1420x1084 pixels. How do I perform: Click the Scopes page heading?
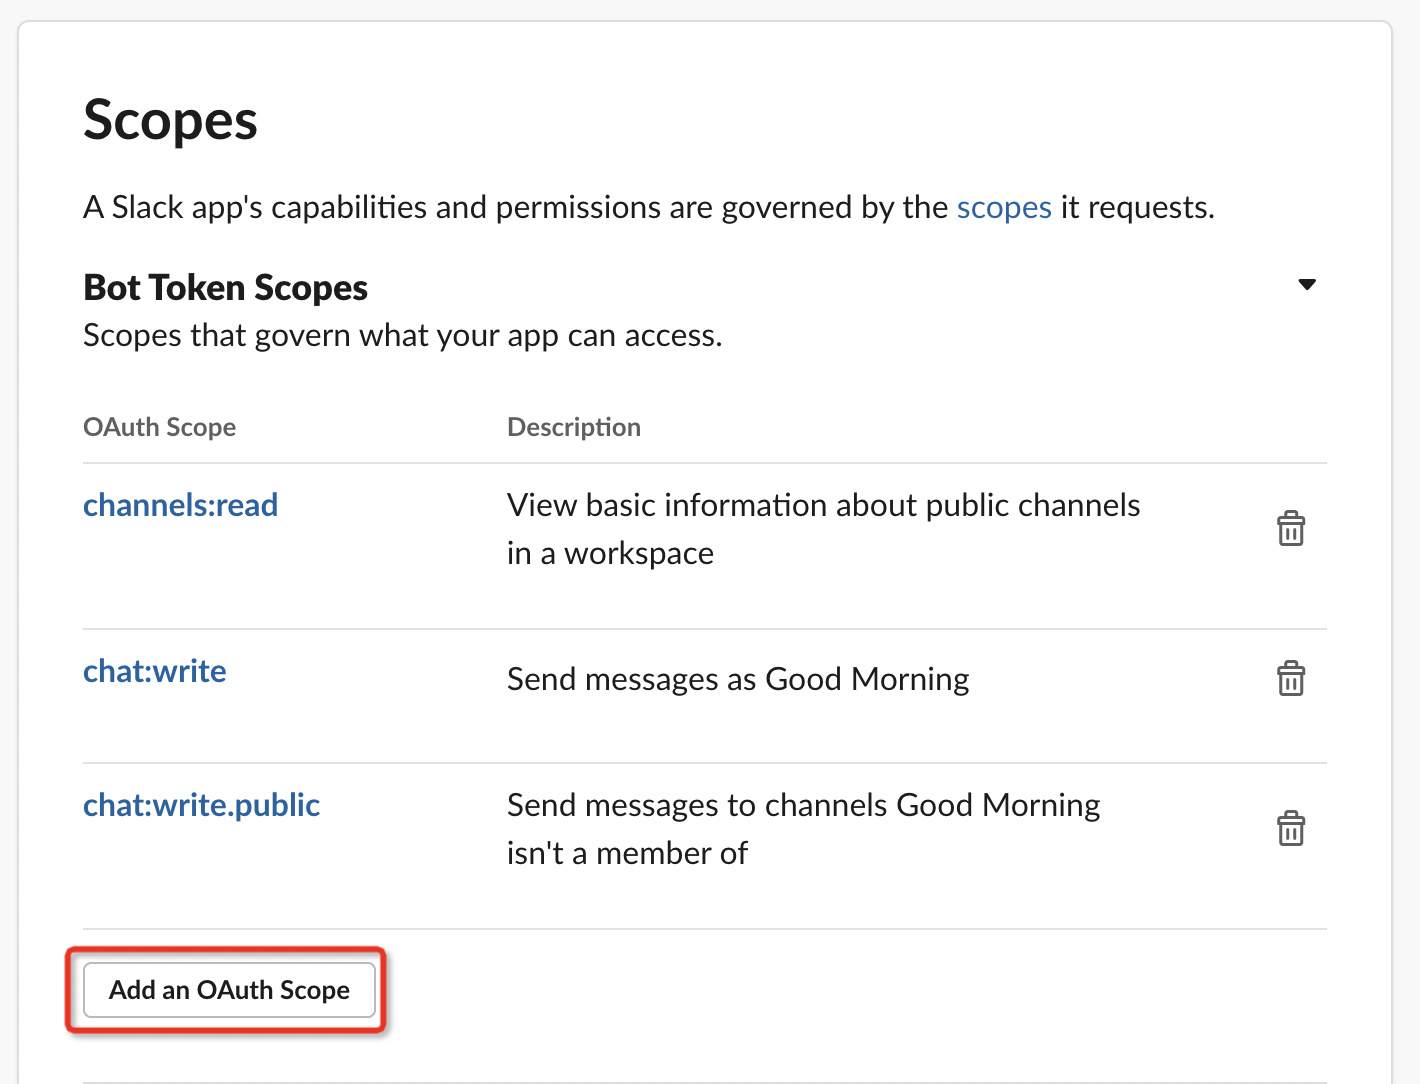point(170,121)
